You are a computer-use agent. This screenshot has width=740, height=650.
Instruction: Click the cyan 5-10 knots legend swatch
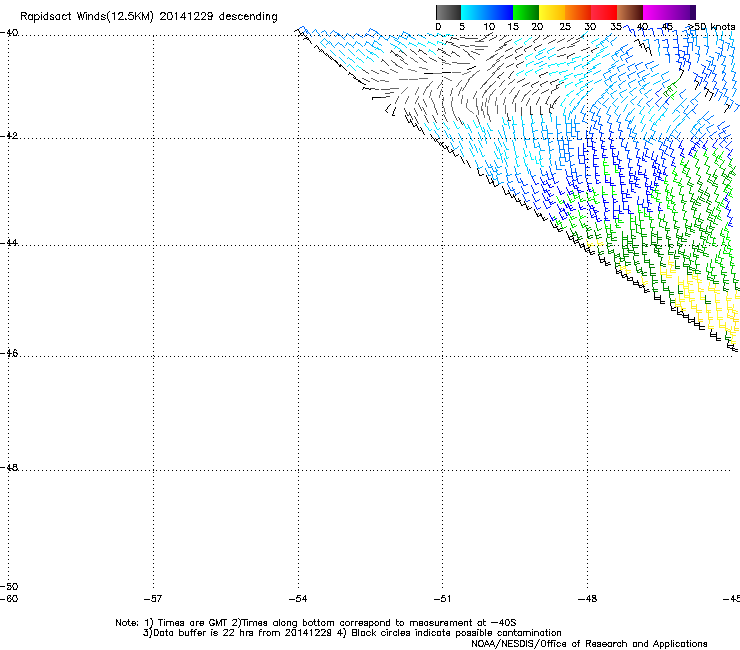[x=474, y=12]
